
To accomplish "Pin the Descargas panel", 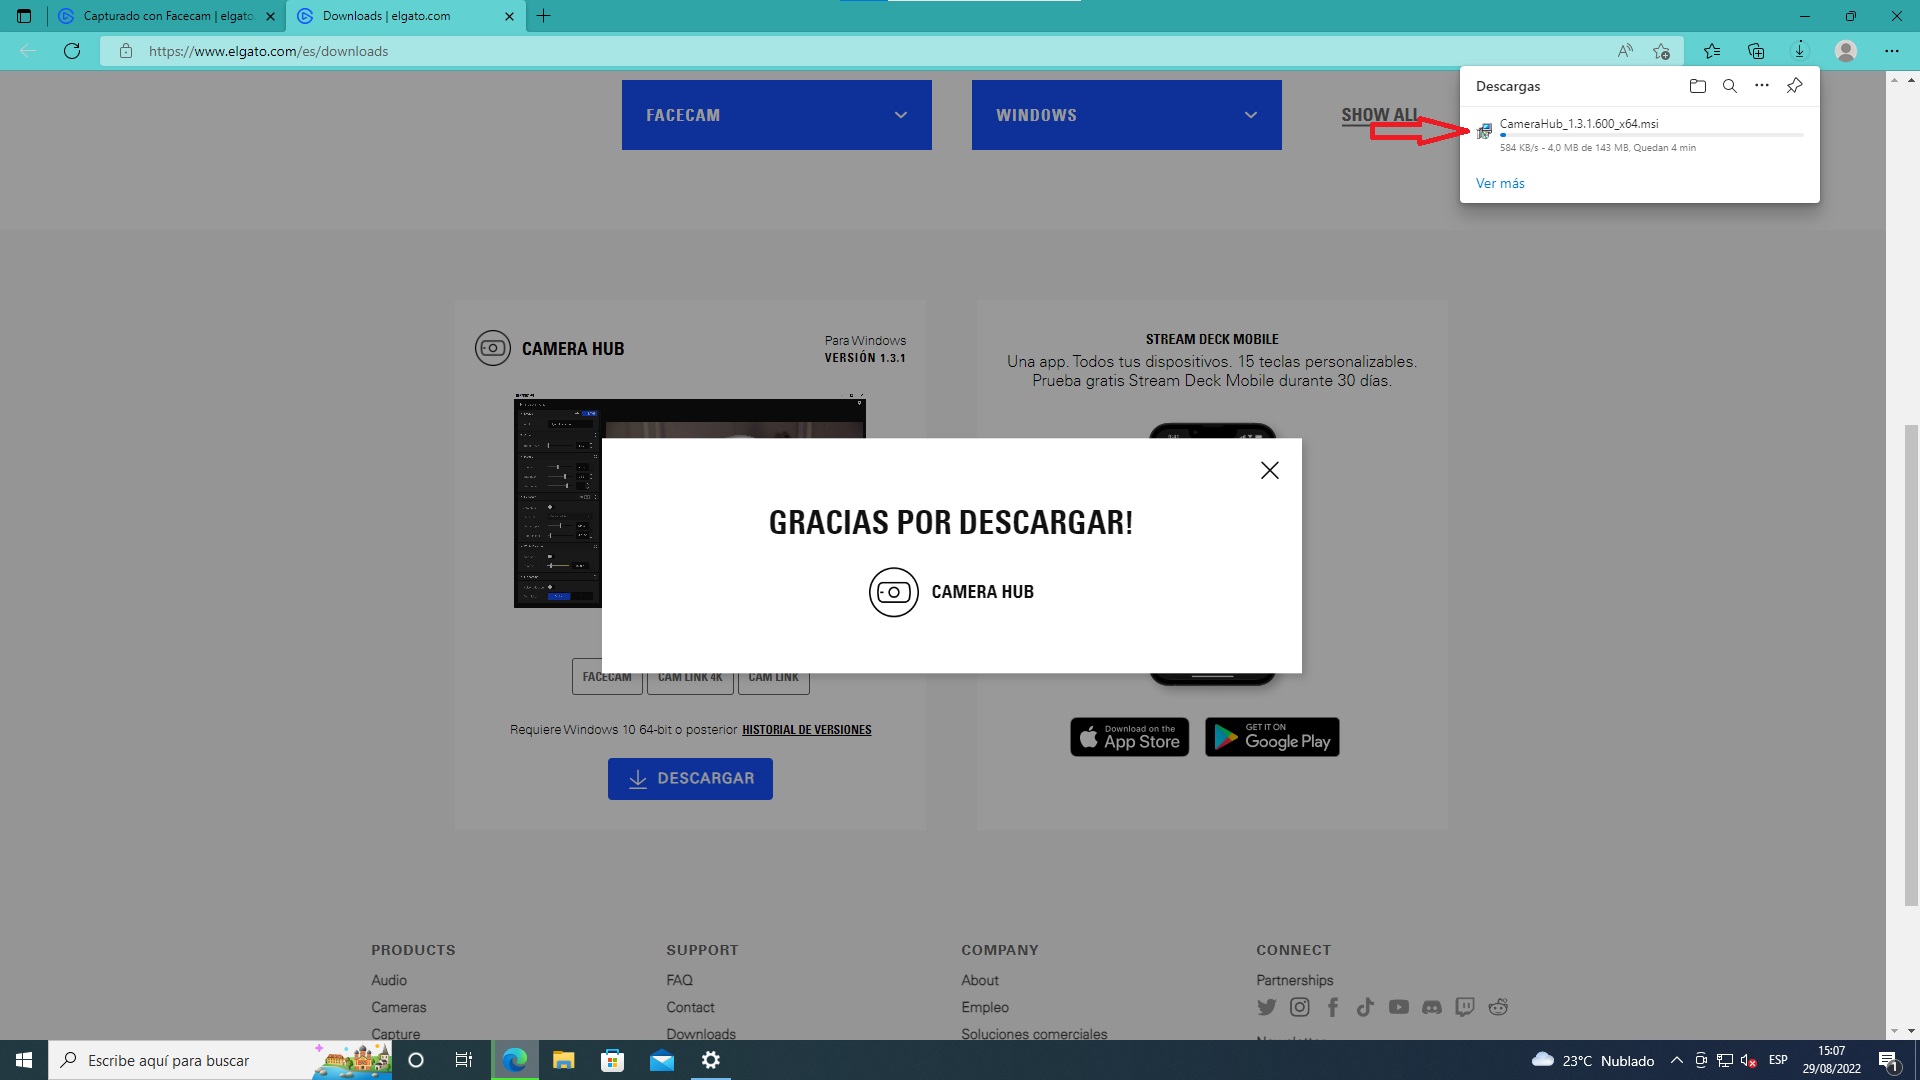I will [x=1795, y=86].
